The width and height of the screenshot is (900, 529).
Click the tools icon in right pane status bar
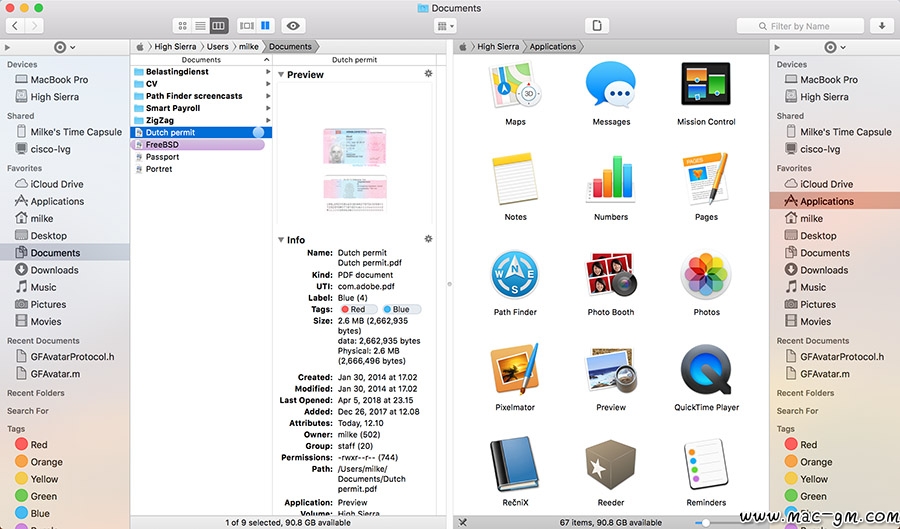pos(463,523)
